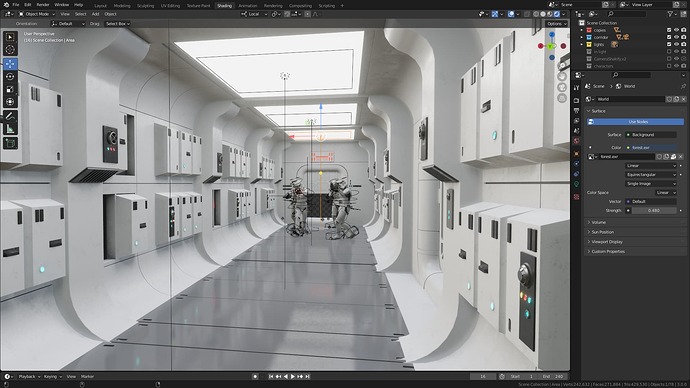This screenshot has width=690, height=388.
Task: Expand the Sun Position panel
Action: pos(635,232)
